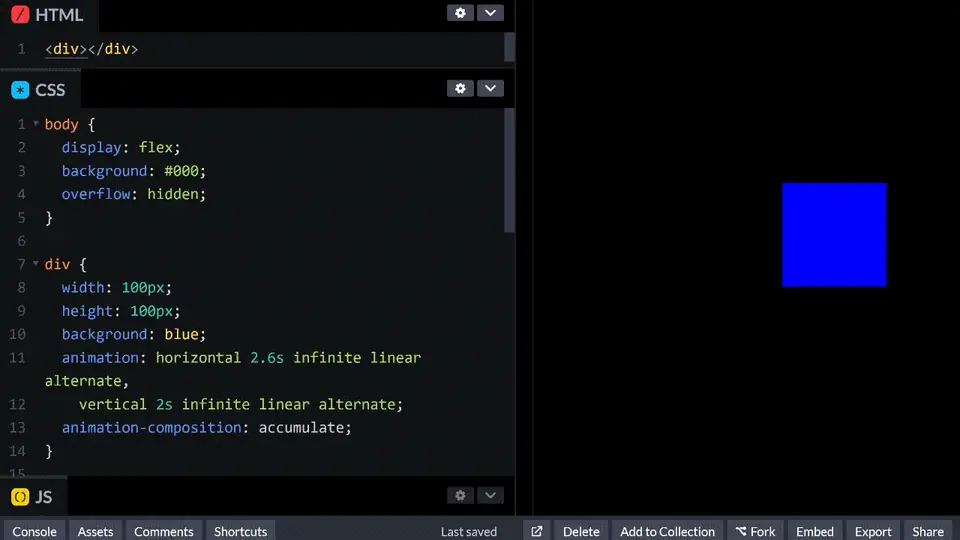Fork this pen
The height and width of the screenshot is (540, 960).
(x=756, y=531)
